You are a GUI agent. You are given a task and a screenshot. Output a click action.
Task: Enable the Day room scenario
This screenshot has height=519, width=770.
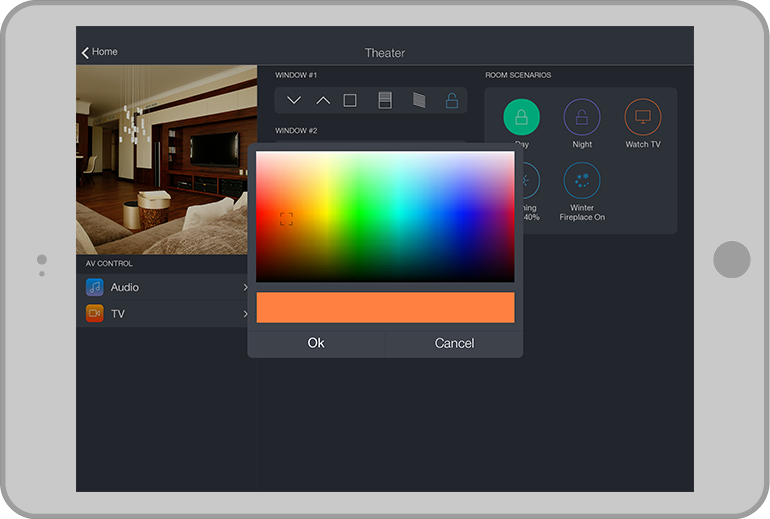521,117
